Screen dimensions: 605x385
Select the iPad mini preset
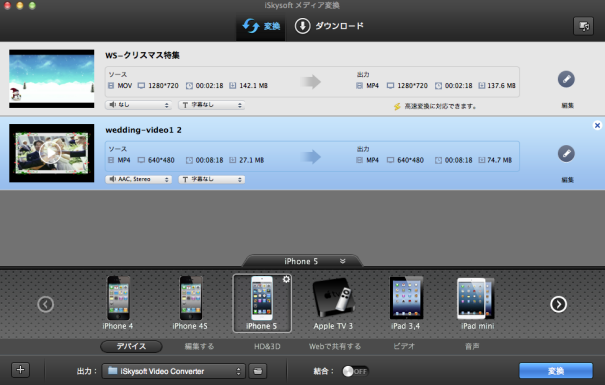pyautogui.click(x=477, y=303)
